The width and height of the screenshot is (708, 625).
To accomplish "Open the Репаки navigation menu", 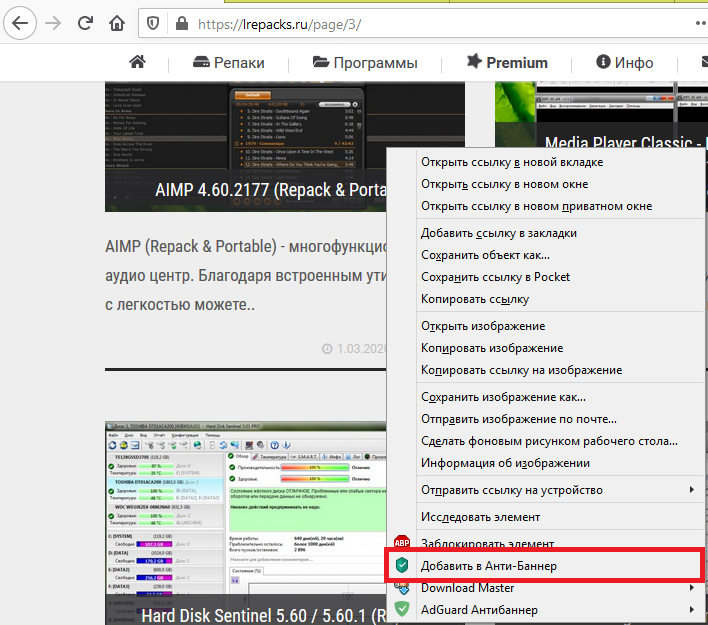I will (x=228, y=63).
